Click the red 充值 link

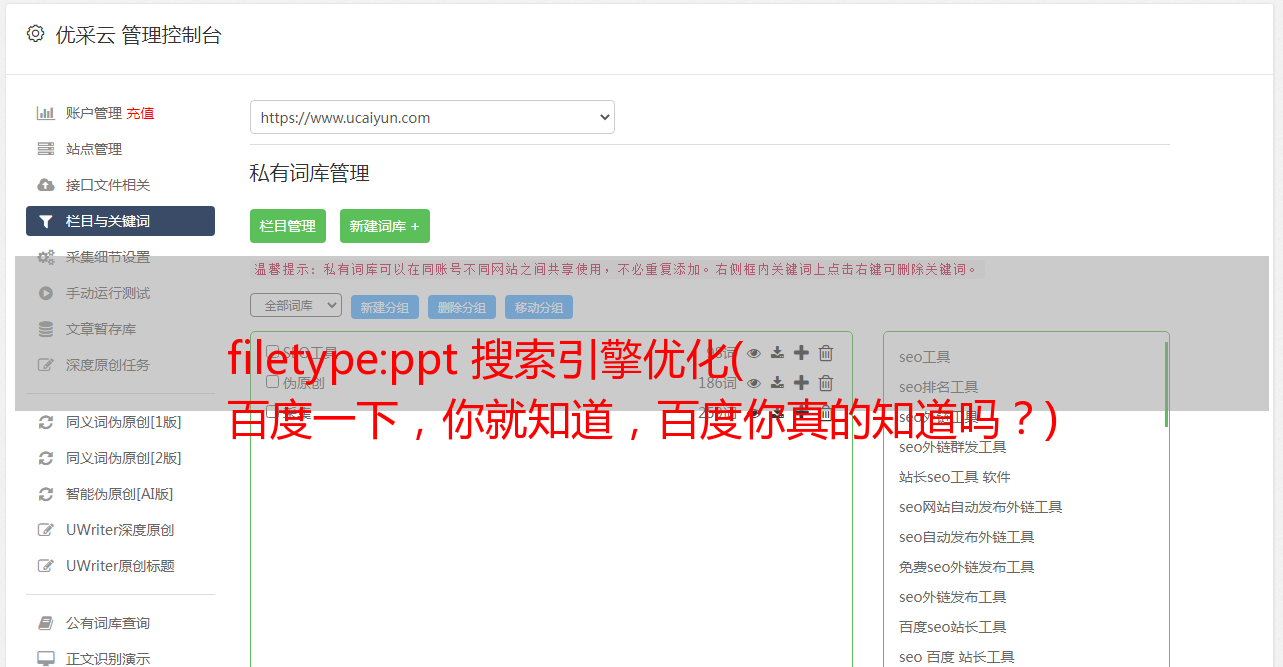140,113
